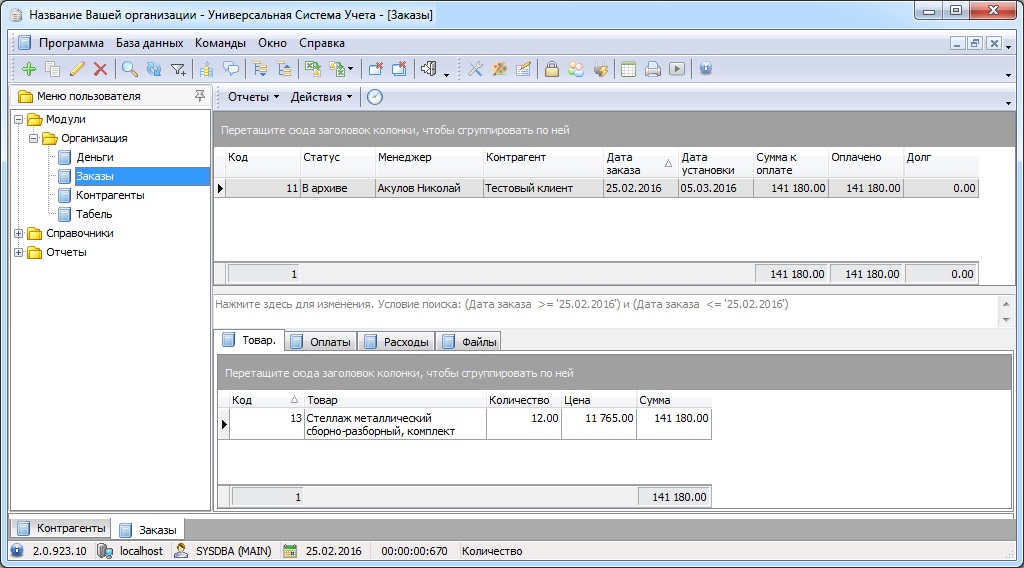Click the Статус column header

pos(337,163)
